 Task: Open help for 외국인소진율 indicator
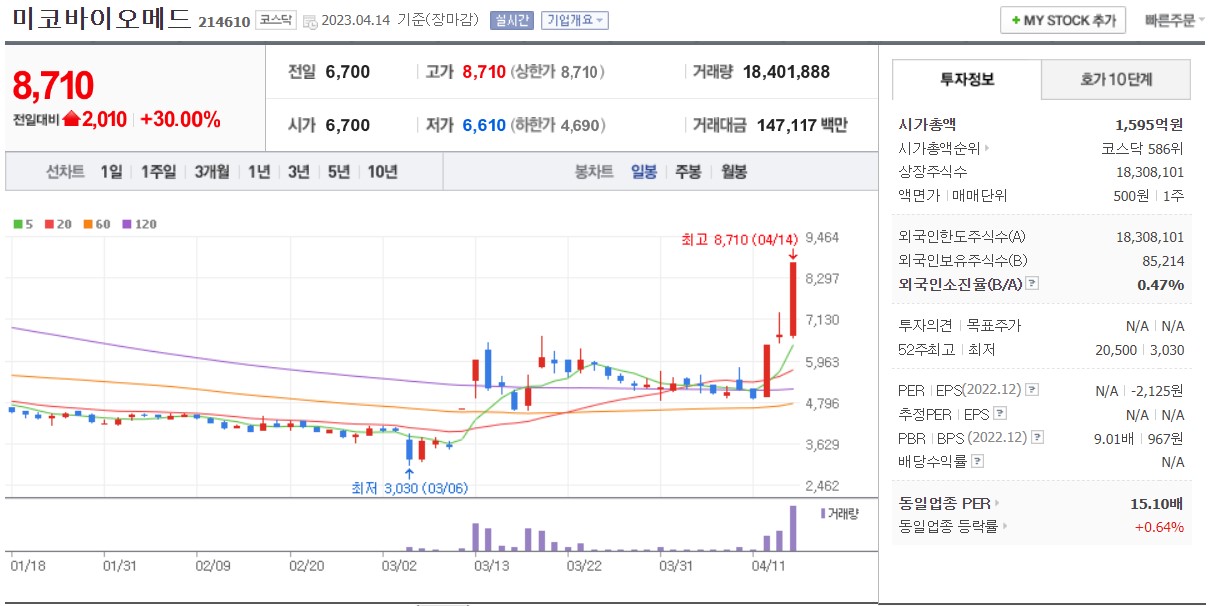pyautogui.click(x=1032, y=285)
